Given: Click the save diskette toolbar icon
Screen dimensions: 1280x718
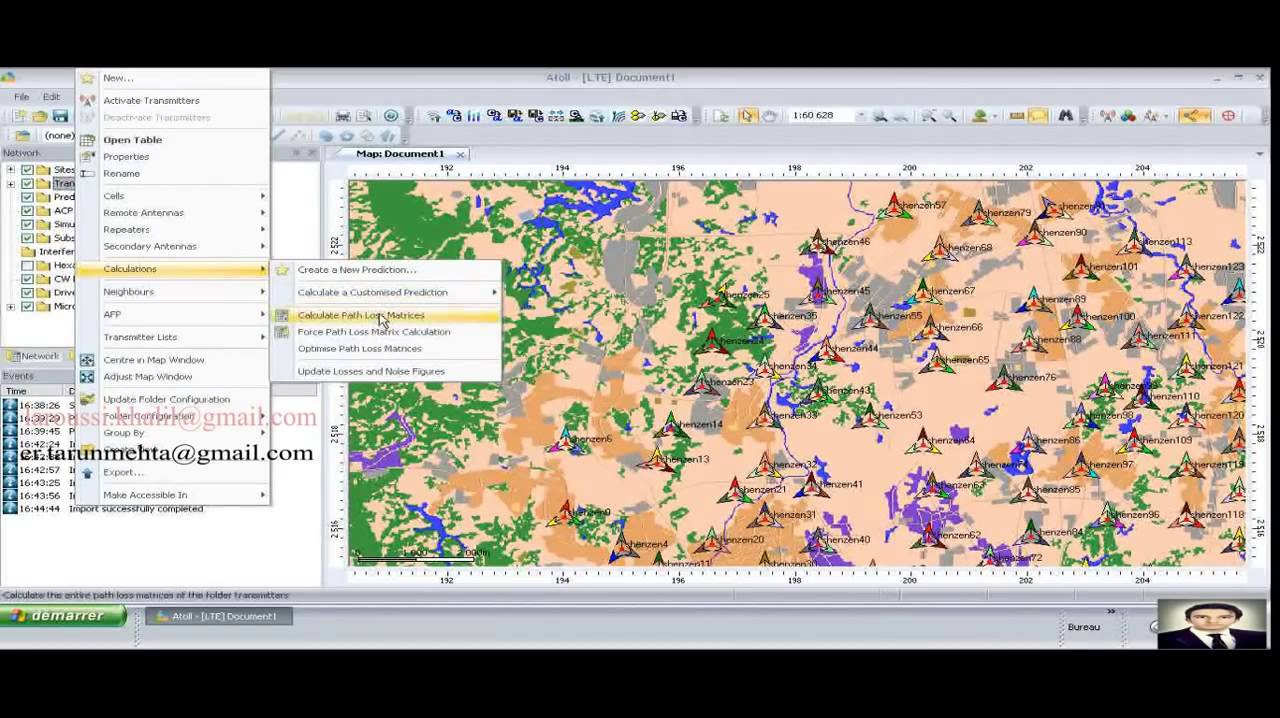Looking at the screenshot, I should point(60,116).
